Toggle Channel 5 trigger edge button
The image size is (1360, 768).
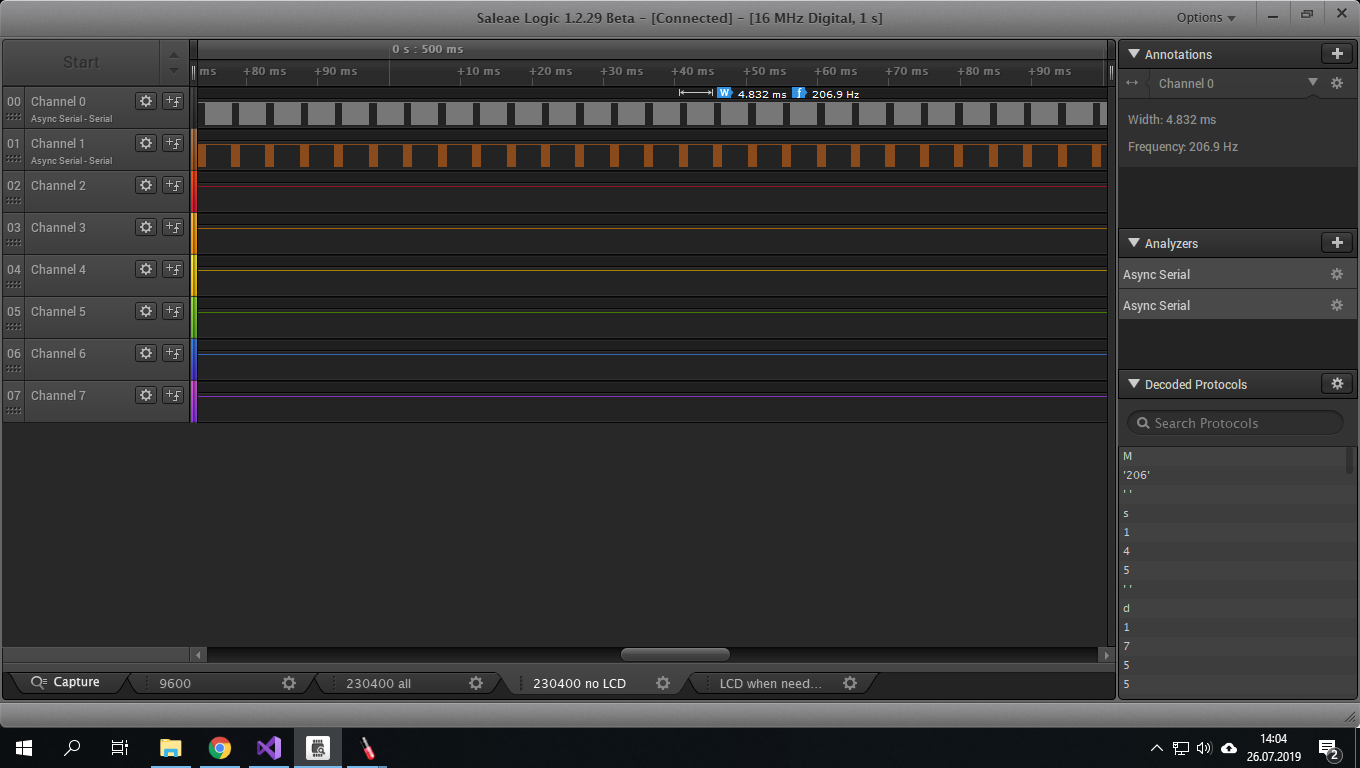tap(173, 311)
